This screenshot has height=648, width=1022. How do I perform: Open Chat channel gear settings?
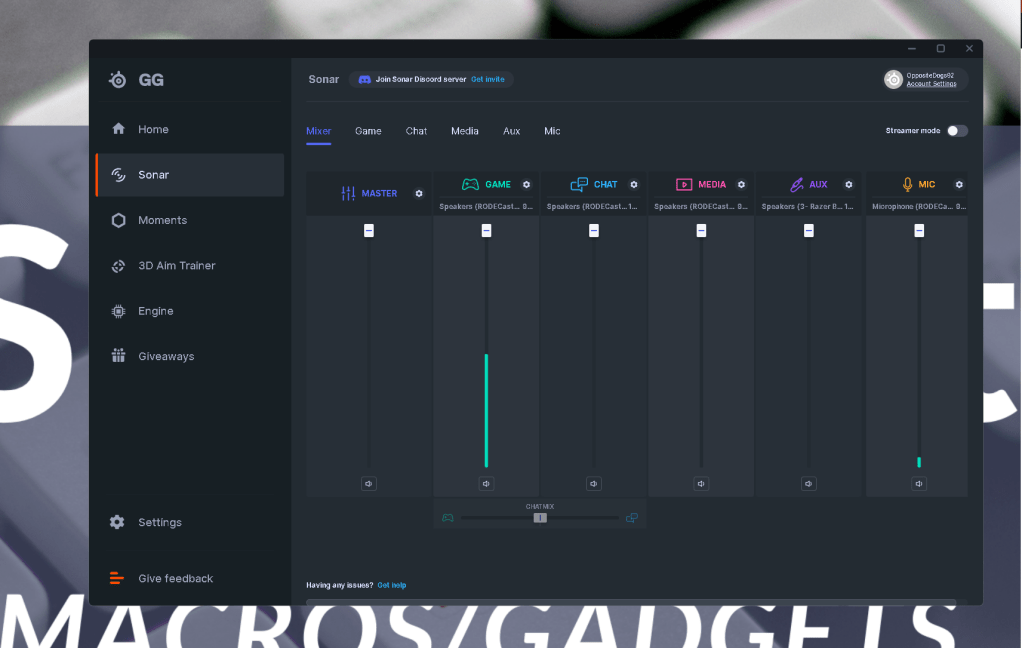(634, 184)
